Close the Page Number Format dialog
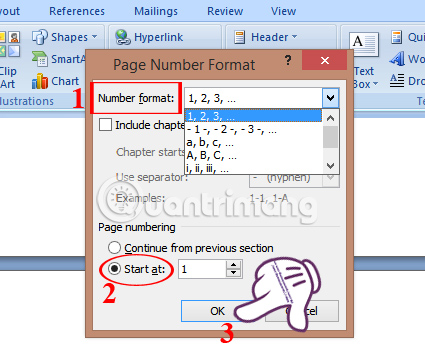425x362 pixels. 324,60
